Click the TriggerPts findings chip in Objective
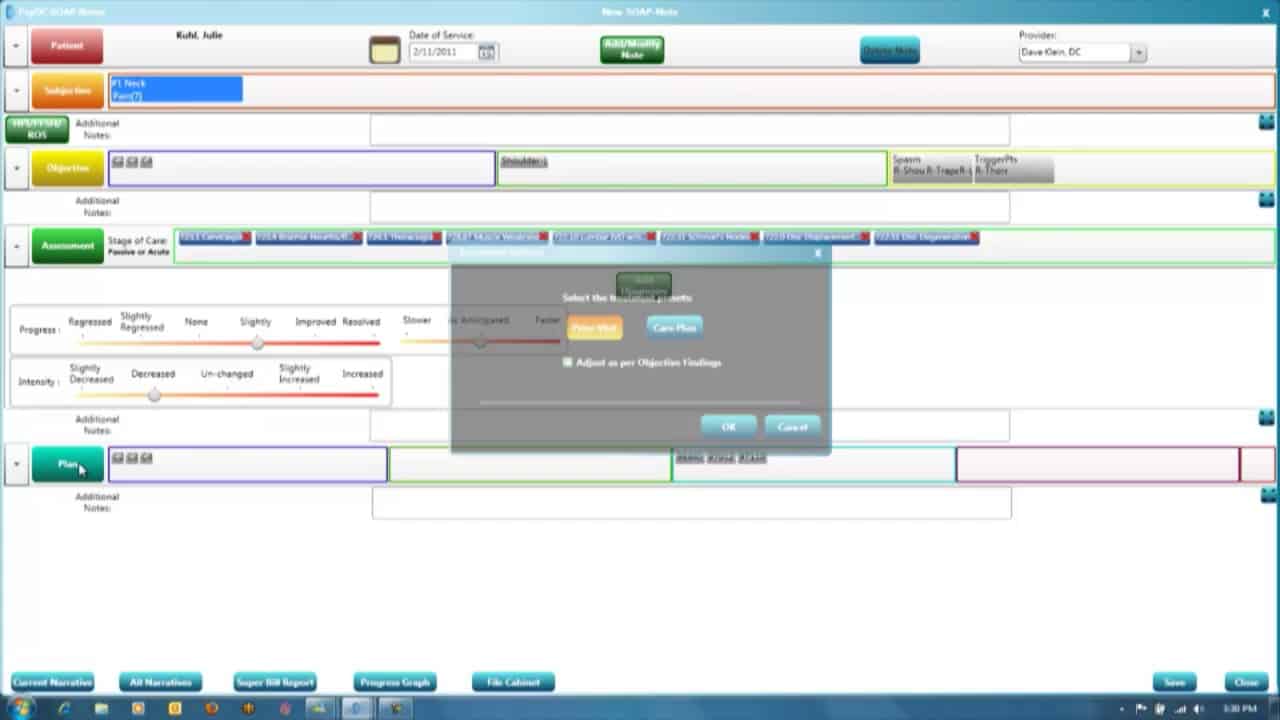 pyautogui.click(x=1013, y=168)
